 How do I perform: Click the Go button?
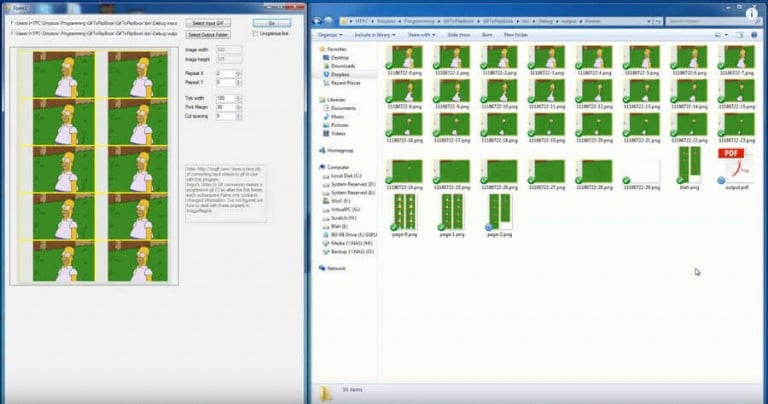click(272, 23)
